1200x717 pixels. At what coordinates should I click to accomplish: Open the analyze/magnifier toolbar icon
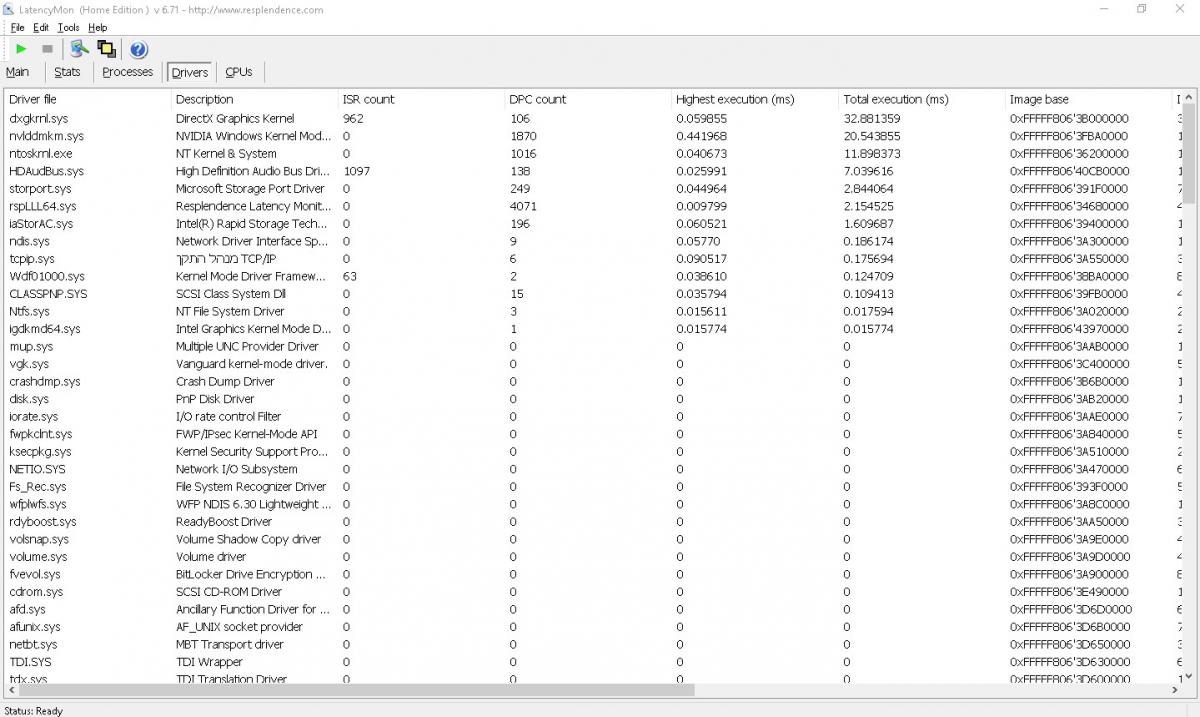[x=79, y=49]
